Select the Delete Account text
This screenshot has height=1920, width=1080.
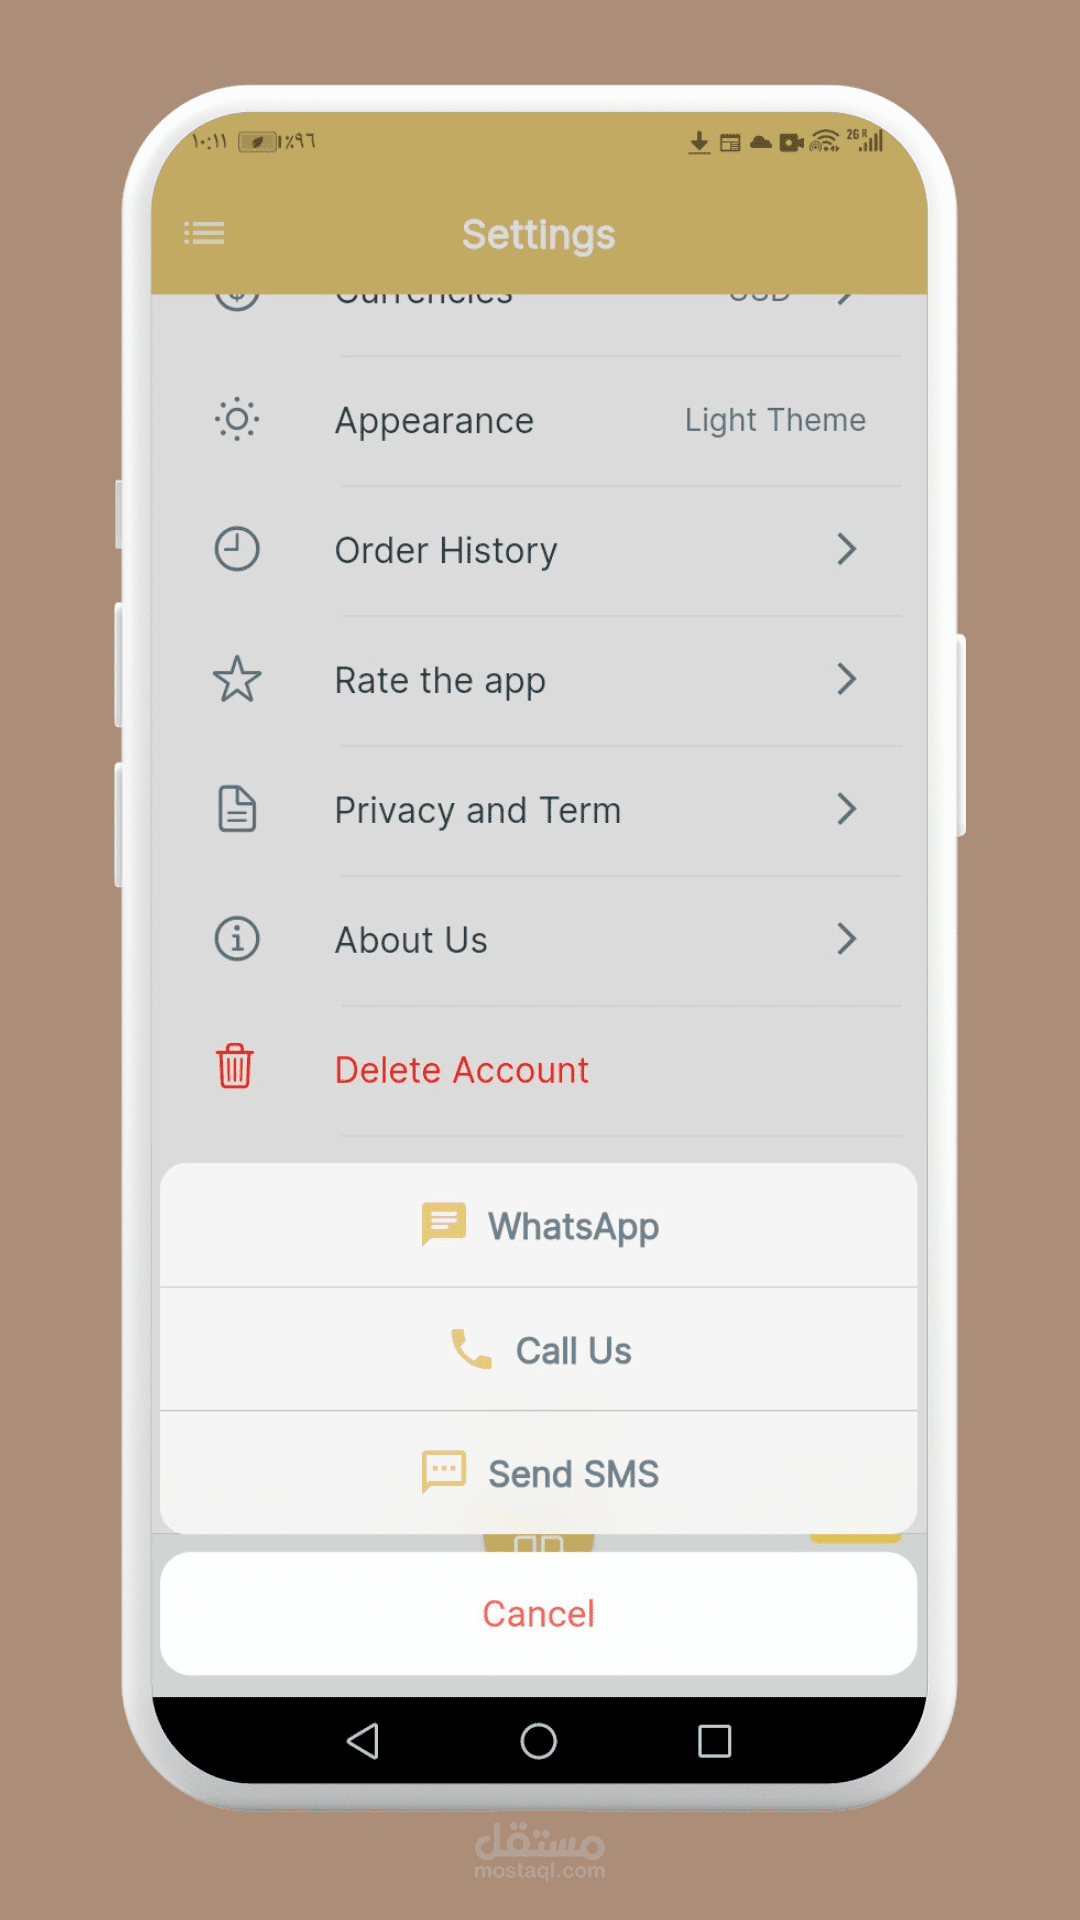[462, 1070]
